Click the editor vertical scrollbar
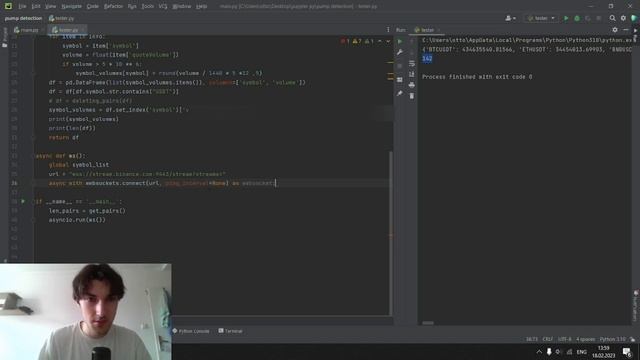The height and width of the screenshot is (360, 640). [x=391, y=233]
